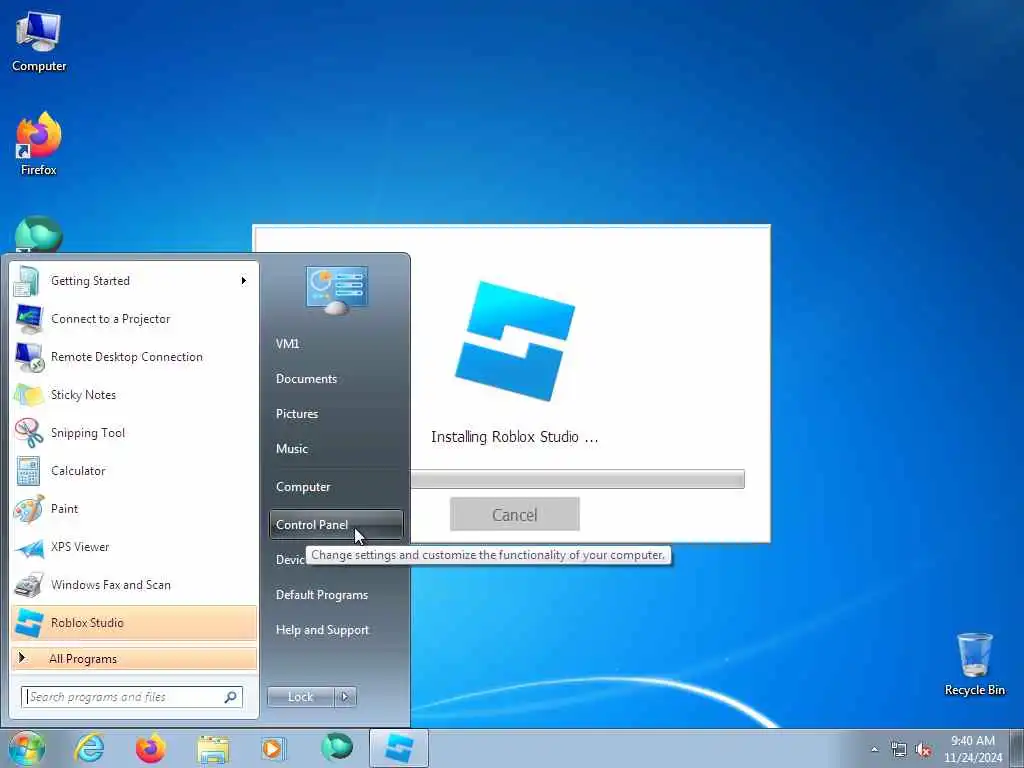
Task: Open Sticky Notes
Action: pos(134,394)
